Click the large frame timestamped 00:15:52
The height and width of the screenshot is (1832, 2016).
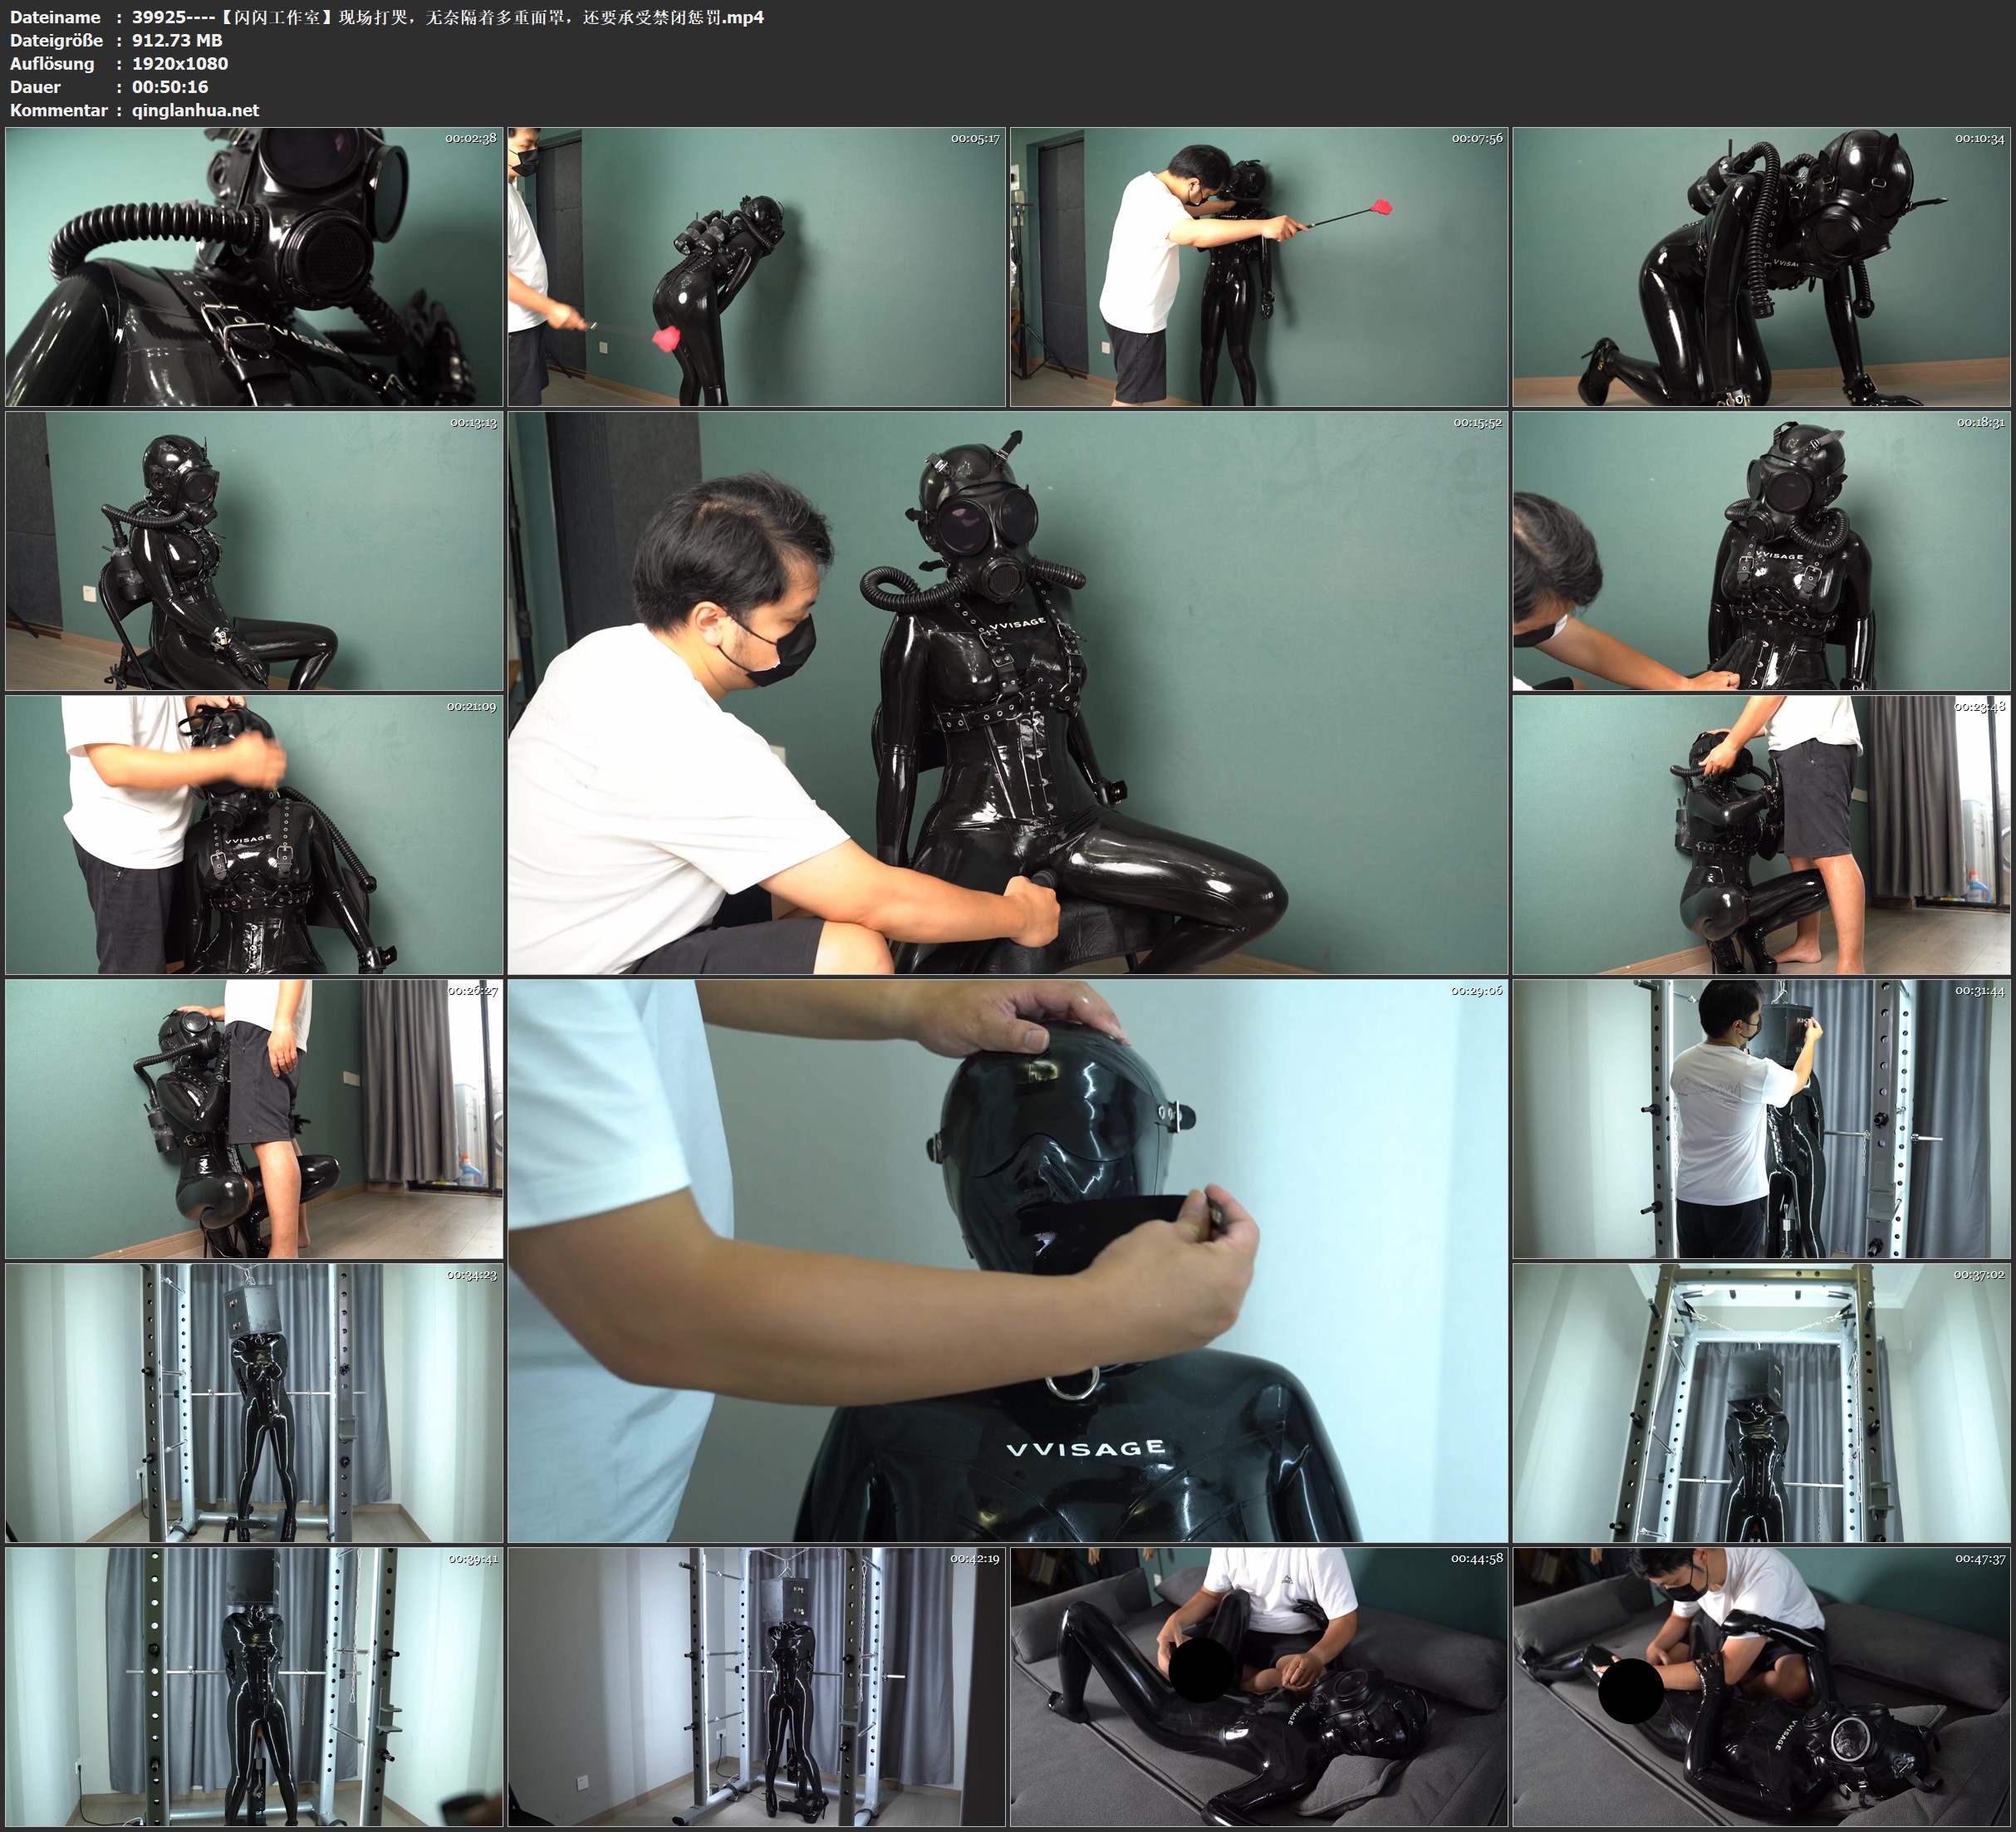[1007, 693]
